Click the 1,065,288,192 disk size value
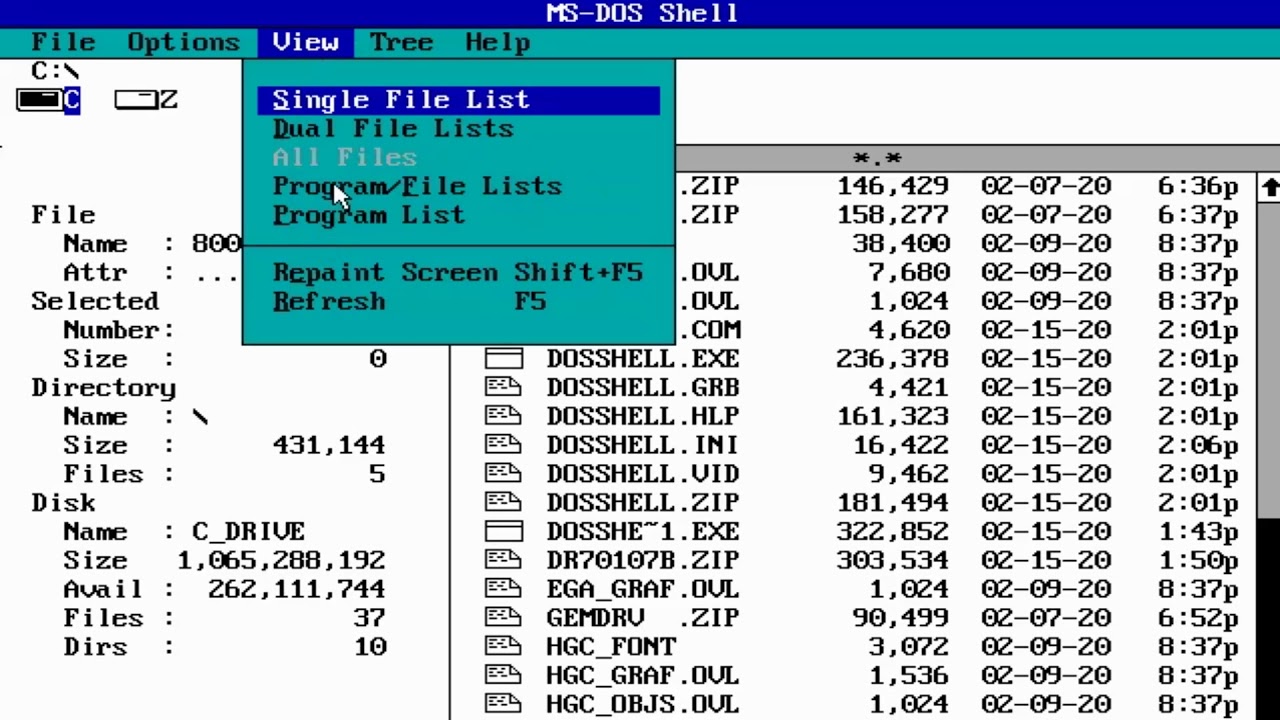Viewport: 1280px width, 720px height. point(281,561)
